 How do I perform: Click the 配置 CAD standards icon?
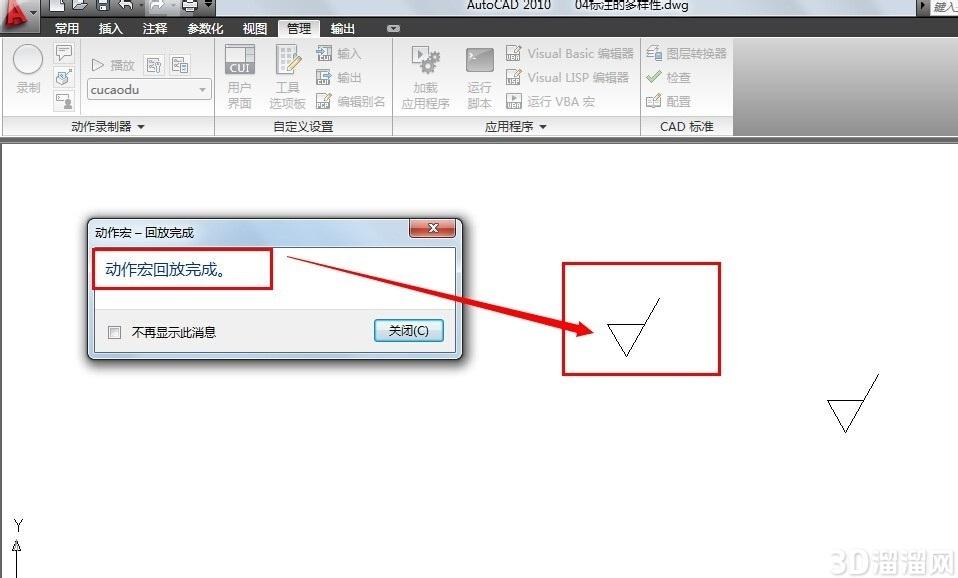(654, 101)
